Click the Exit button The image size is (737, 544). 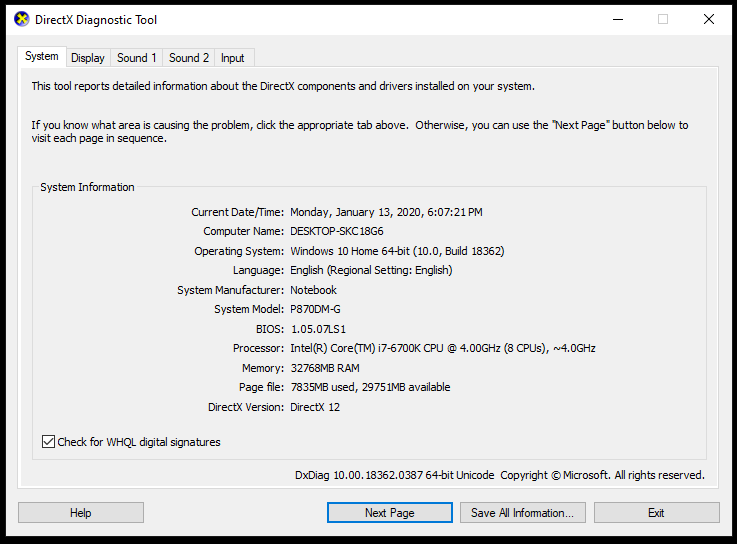click(657, 512)
